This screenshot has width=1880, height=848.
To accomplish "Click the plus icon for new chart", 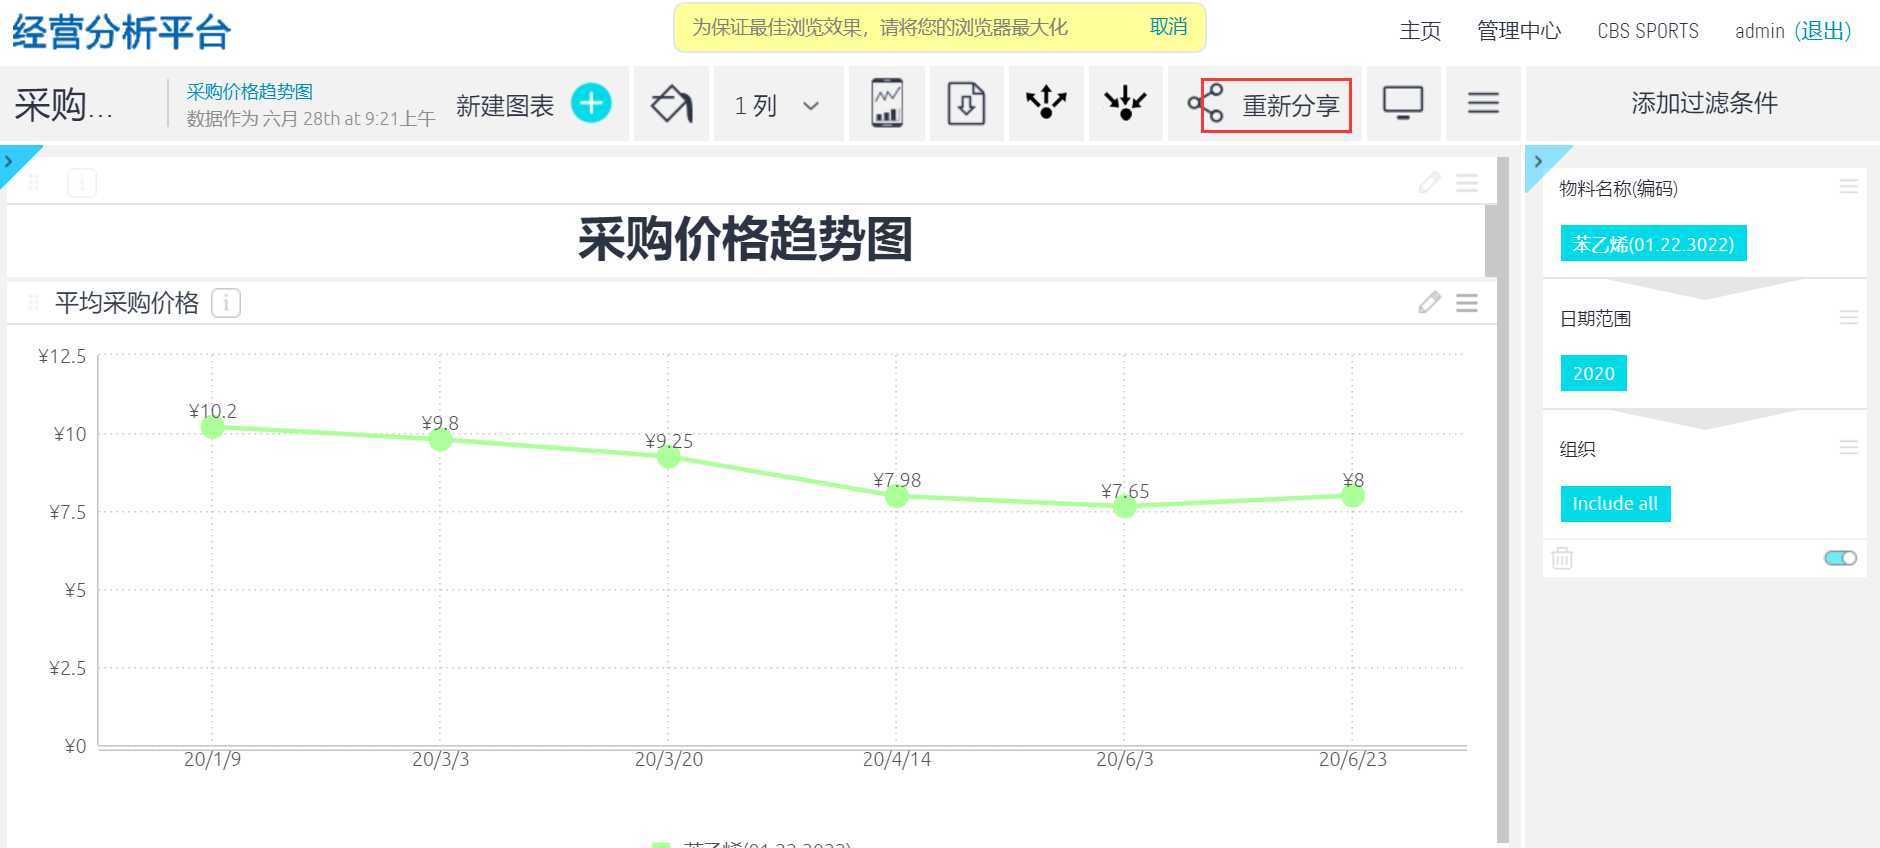I will point(591,103).
